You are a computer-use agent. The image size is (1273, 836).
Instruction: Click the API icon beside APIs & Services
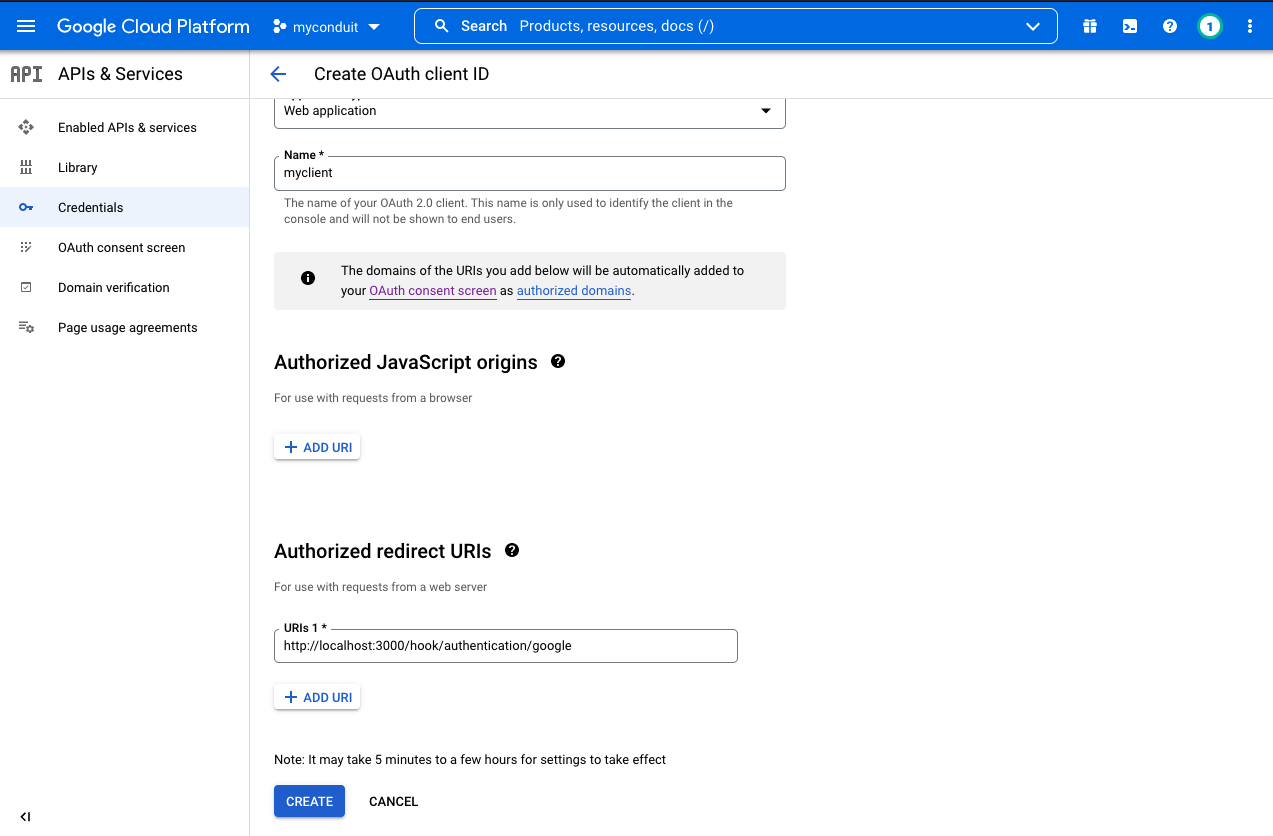[27, 74]
